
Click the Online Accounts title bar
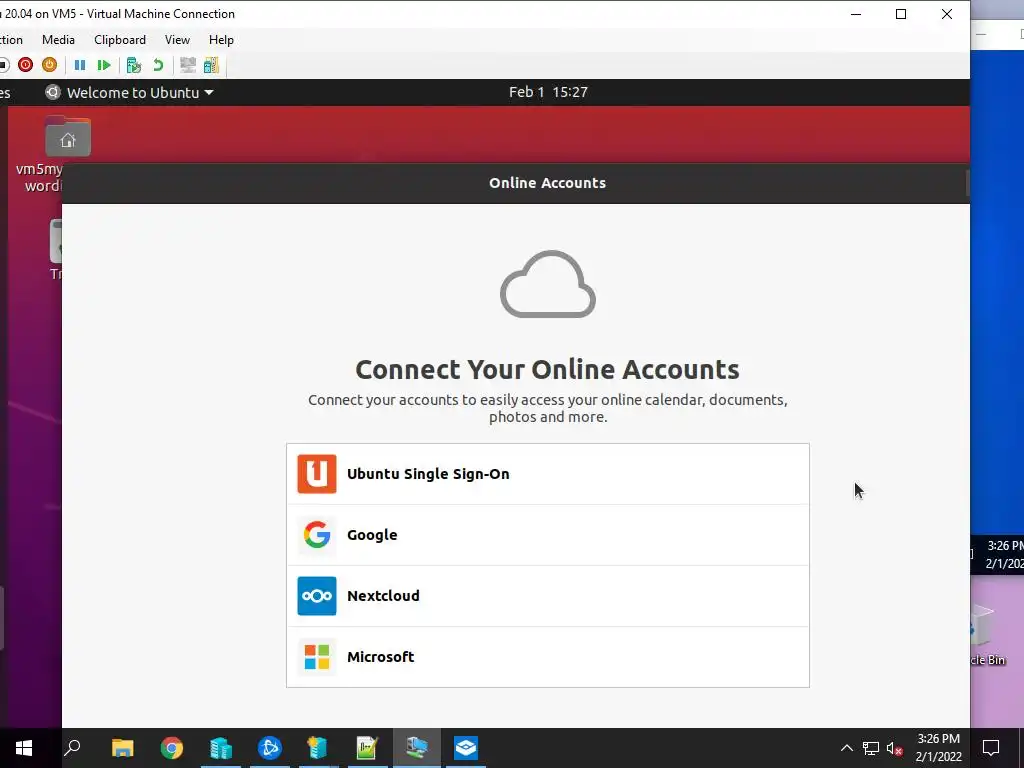[x=515, y=183]
